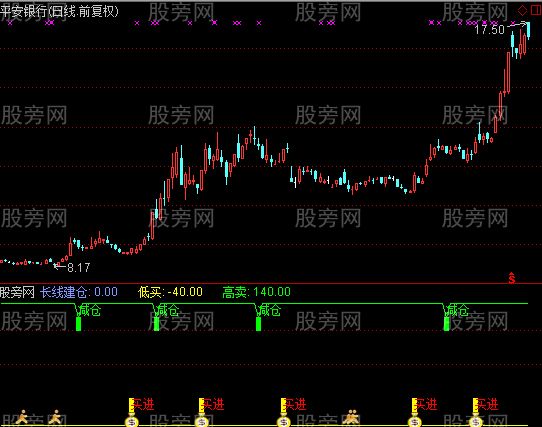Click the first (leftmost) dollar coin icon
The image size is (542, 427).
click(x=131, y=422)
